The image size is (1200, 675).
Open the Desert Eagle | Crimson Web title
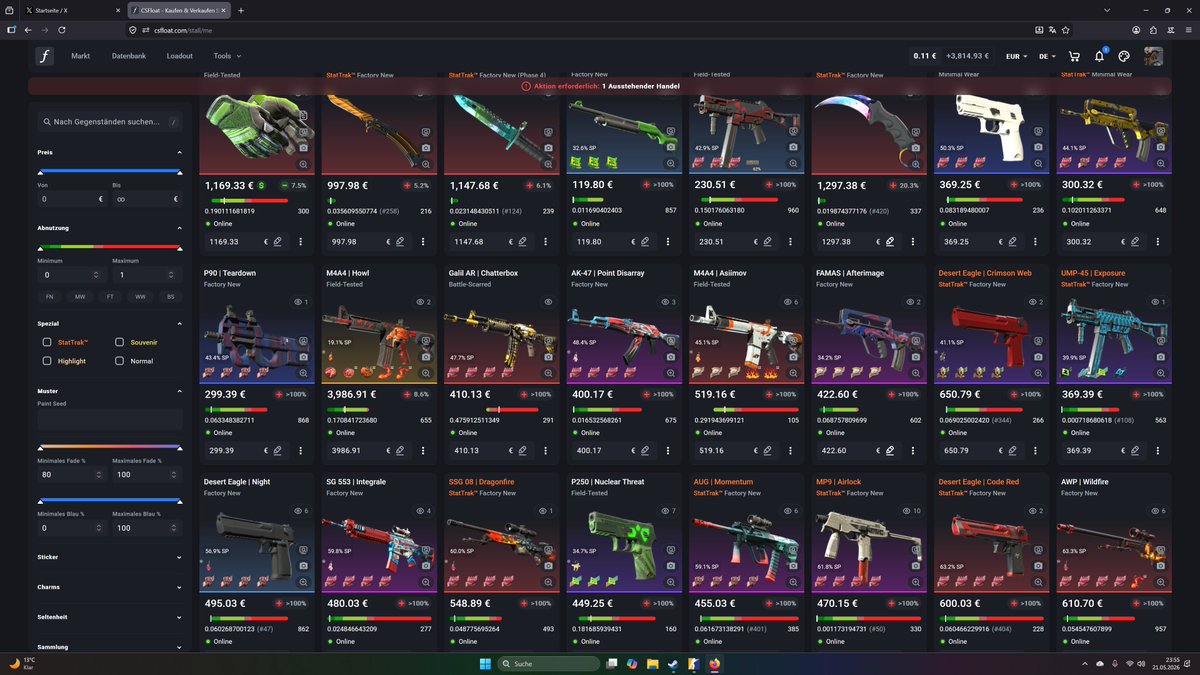coord(987,273)
